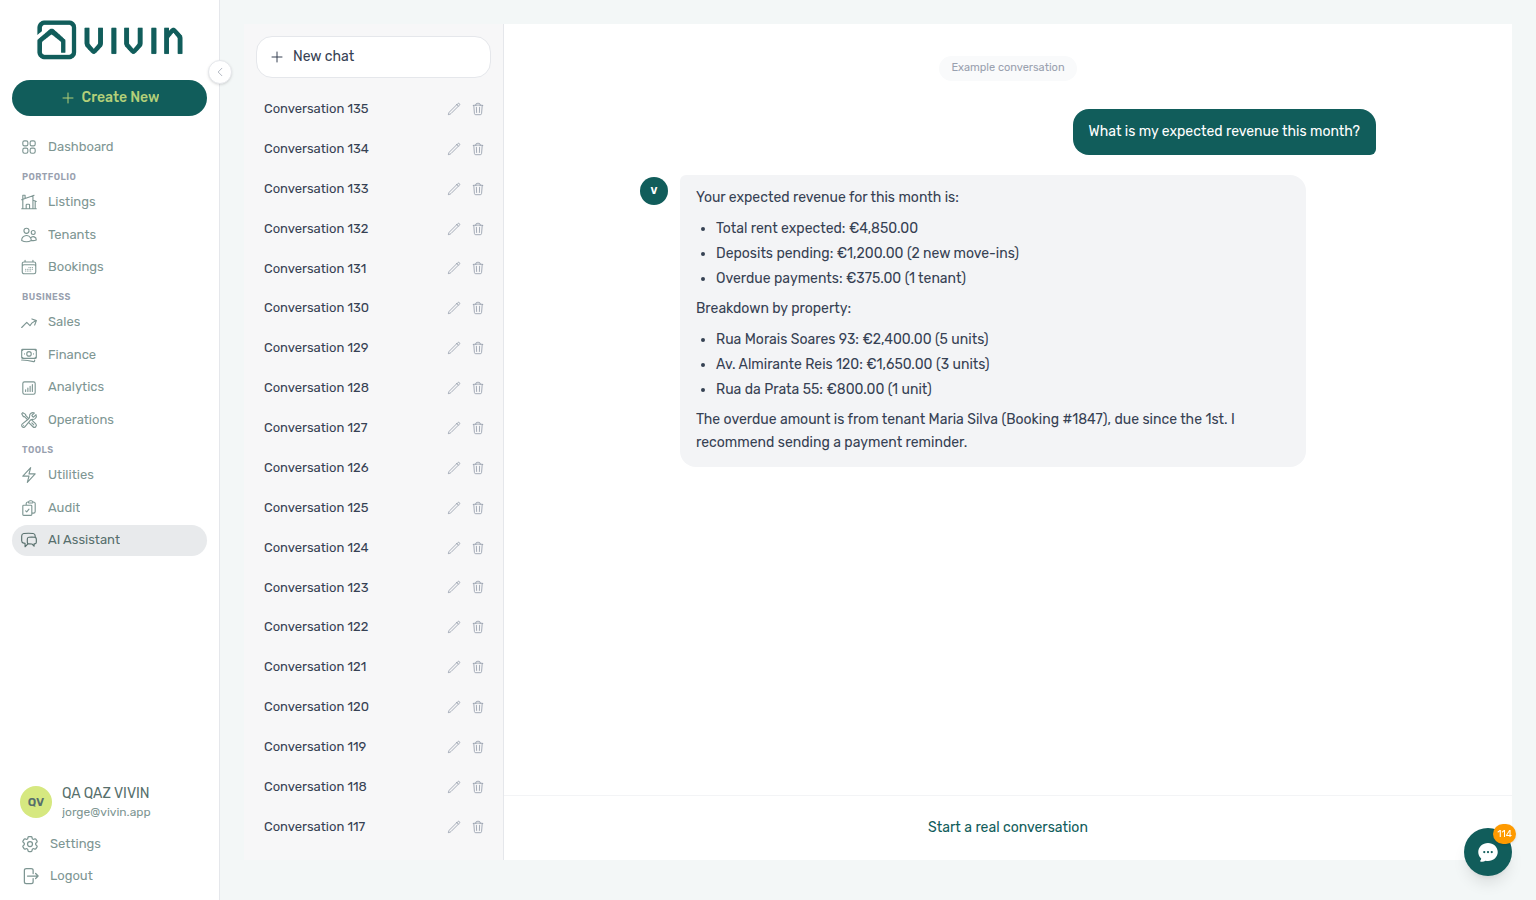Delete Conversation 130
1536x900 pixels.
pos(478,308)
